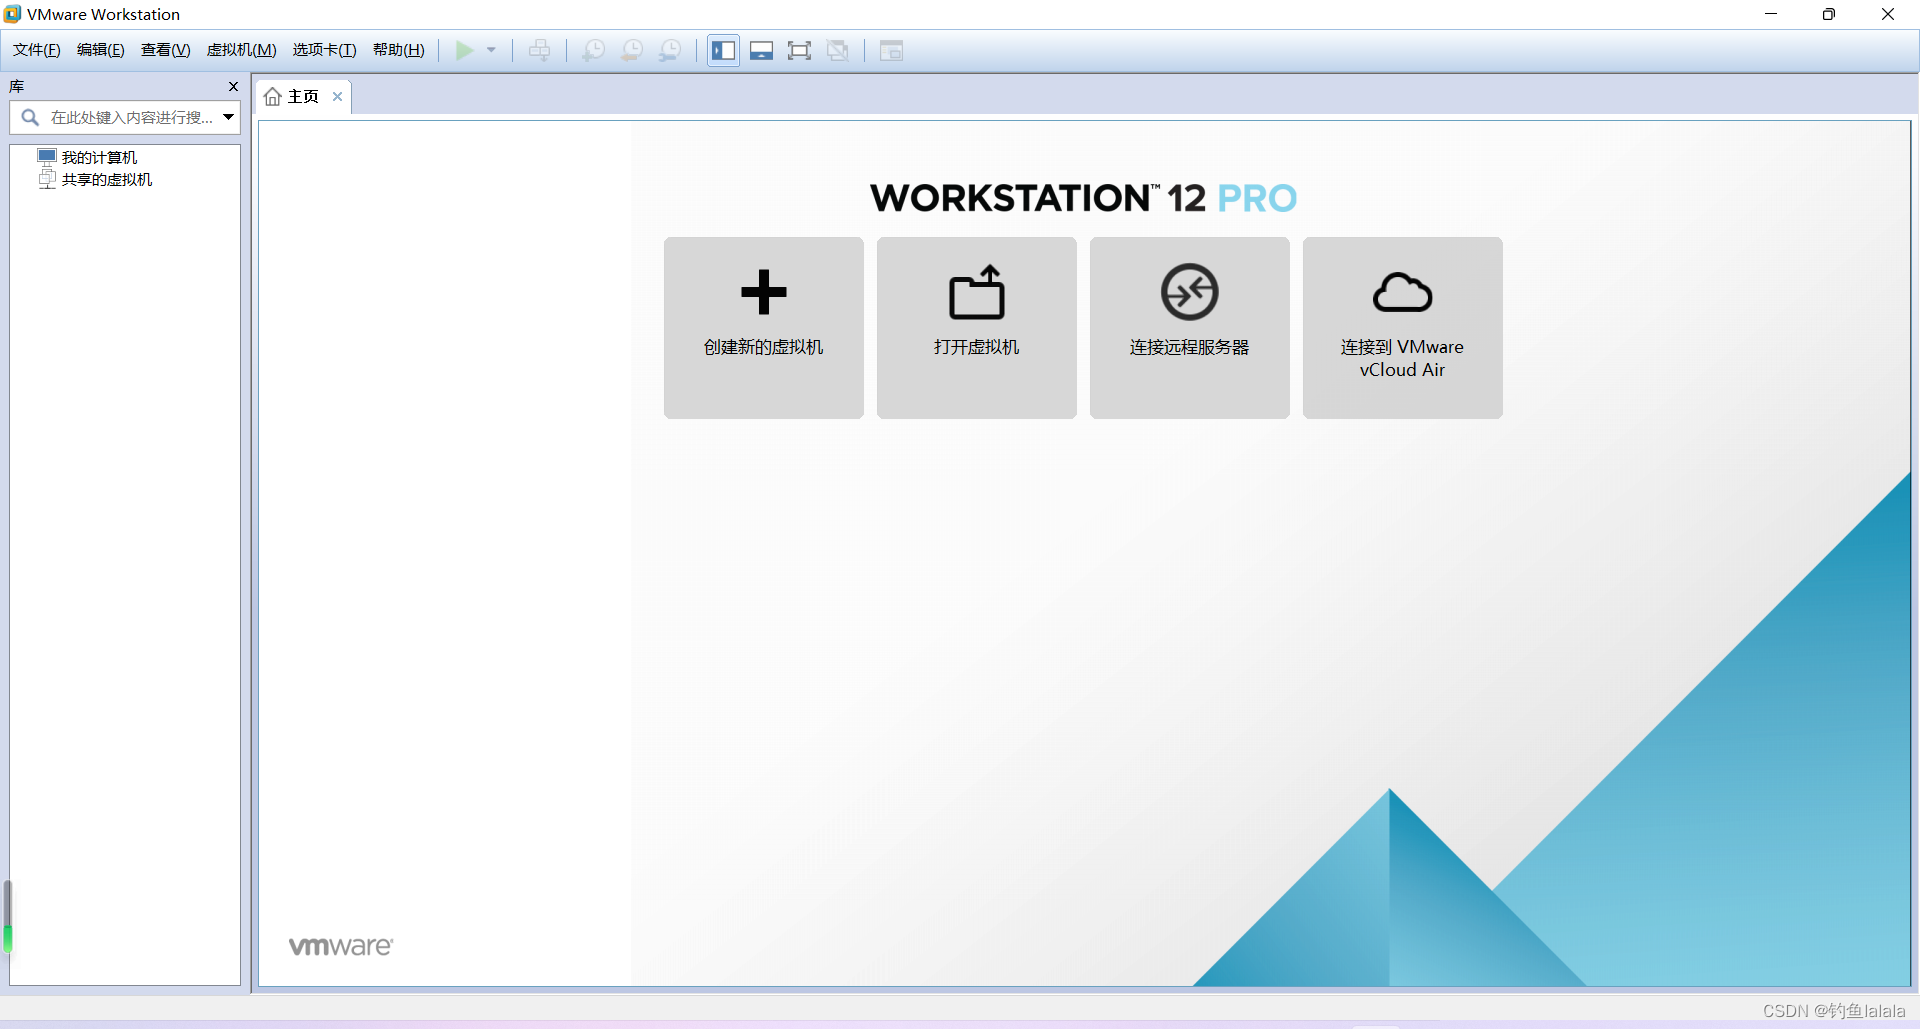Toggle the show library sidebar icon
Viewport: 1920px width, 1029px height.
pos(723,50)
